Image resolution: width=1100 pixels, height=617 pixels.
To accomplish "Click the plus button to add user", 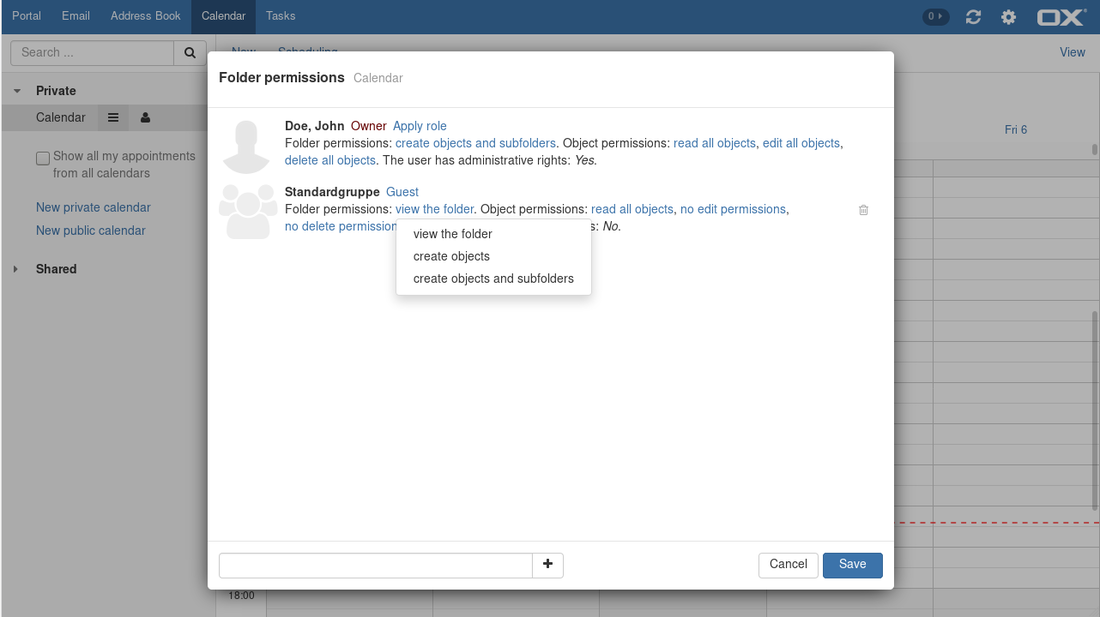I will click(x=547, y=565).
